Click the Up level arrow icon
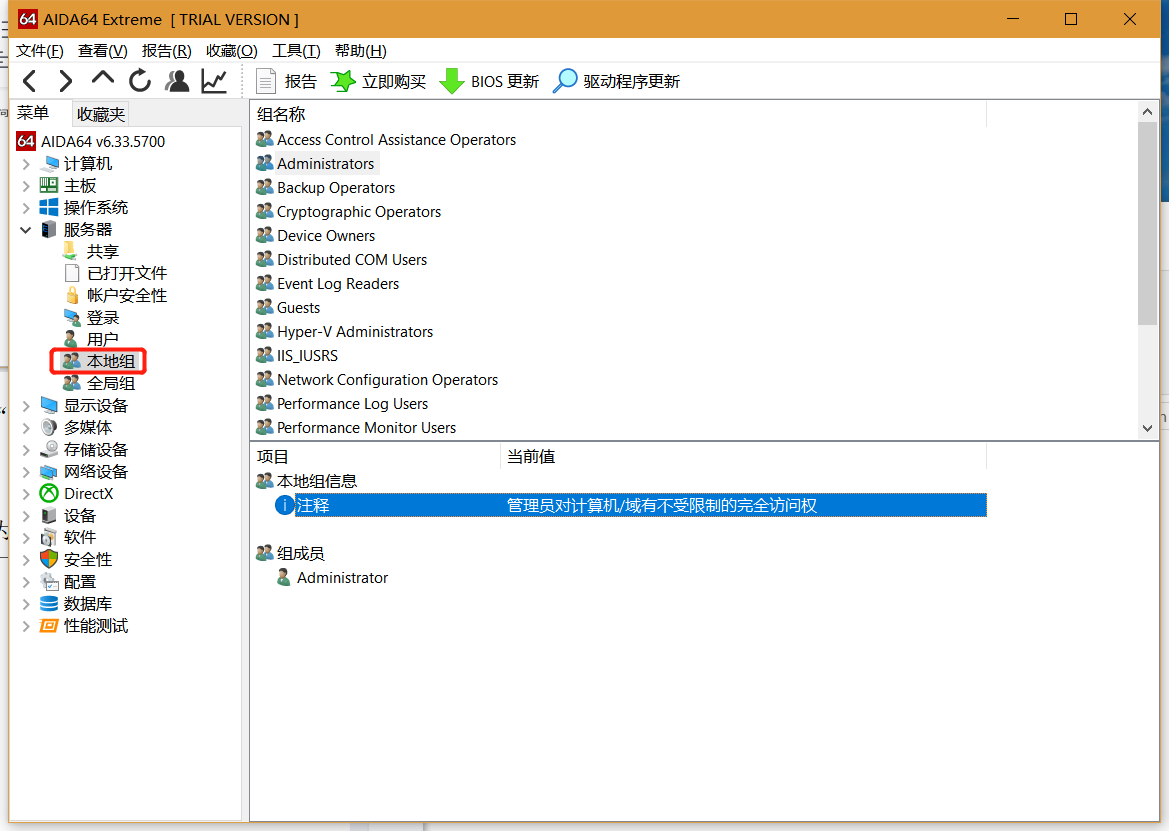The width and height of the screenshot is (1169, 831). point(103,79)
